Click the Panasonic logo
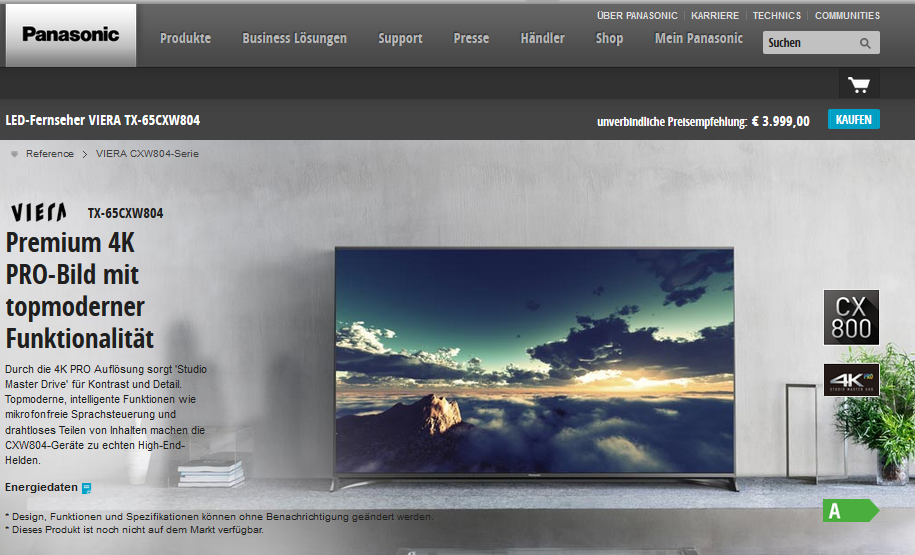Screen dimensions: 915x555 click(x=71, y=35)
